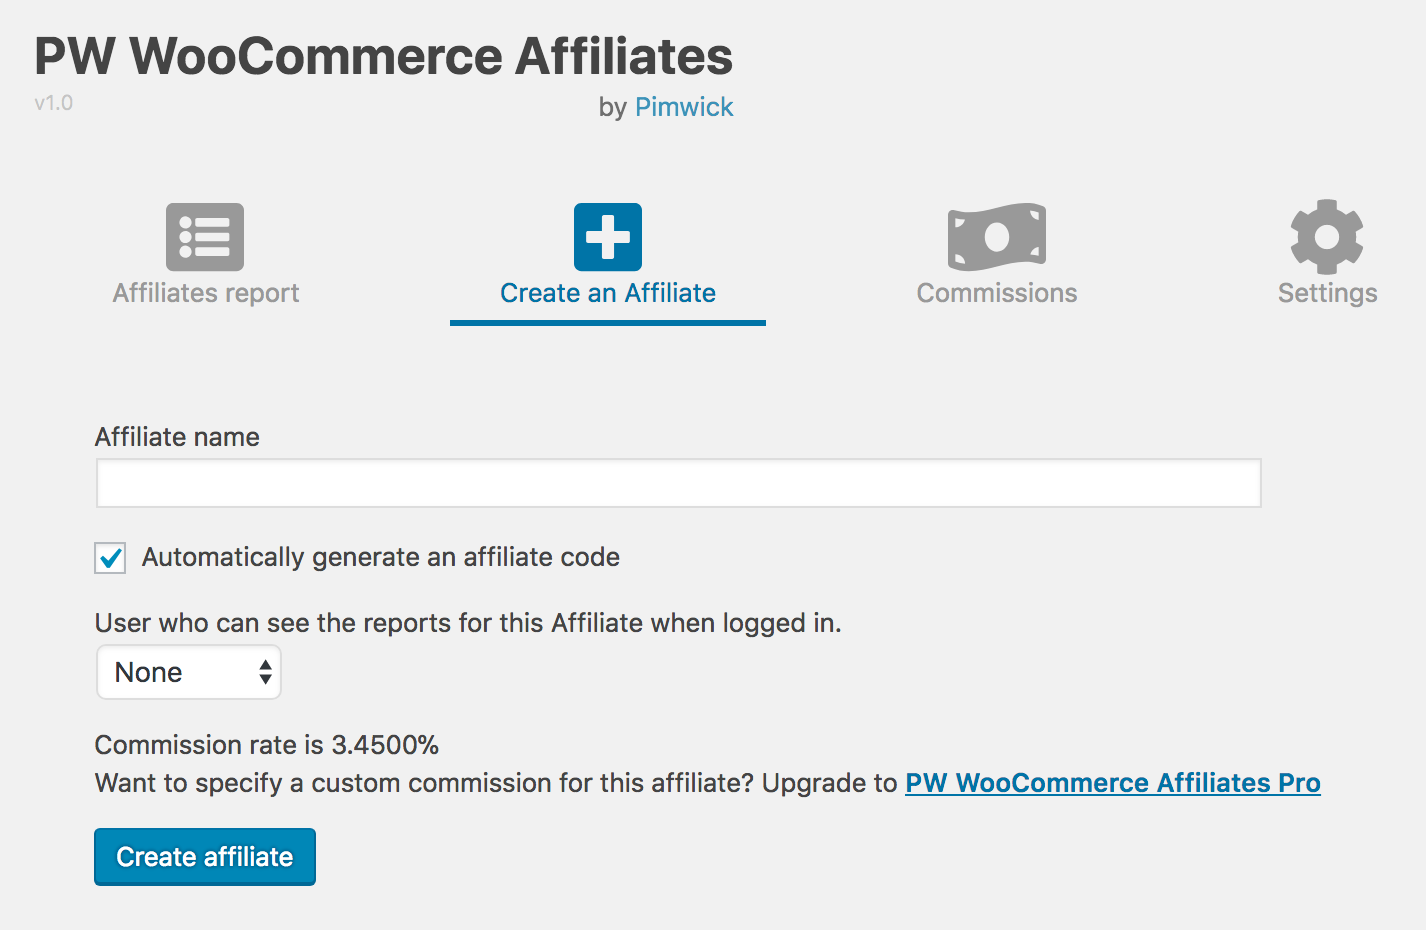Click the 'Affiliate name' field label
1426x930 pixels.
[x=177, y=437]
